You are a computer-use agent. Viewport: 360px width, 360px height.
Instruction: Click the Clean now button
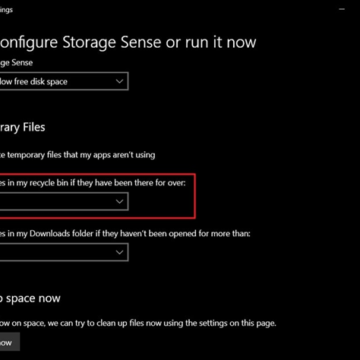[10, 342]
